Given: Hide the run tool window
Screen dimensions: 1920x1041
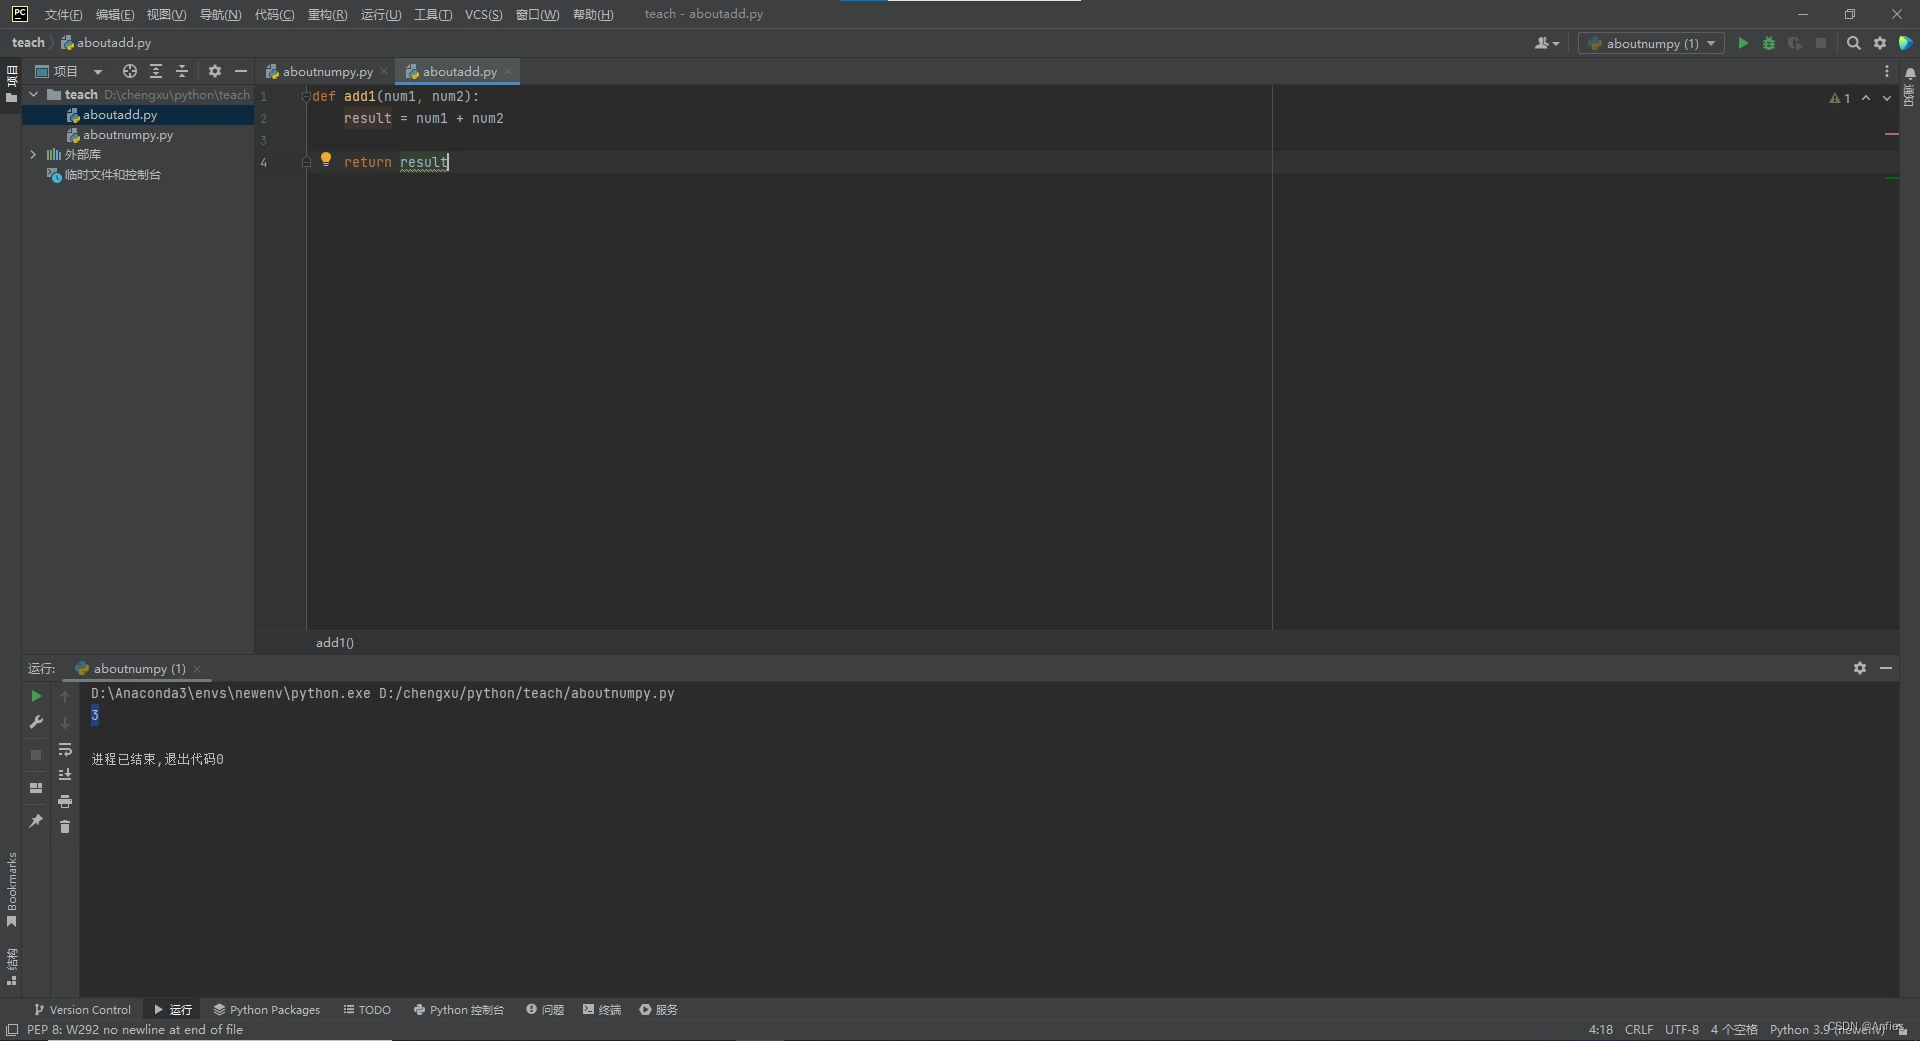Looking at the screenshot, I should [1886, 668].
